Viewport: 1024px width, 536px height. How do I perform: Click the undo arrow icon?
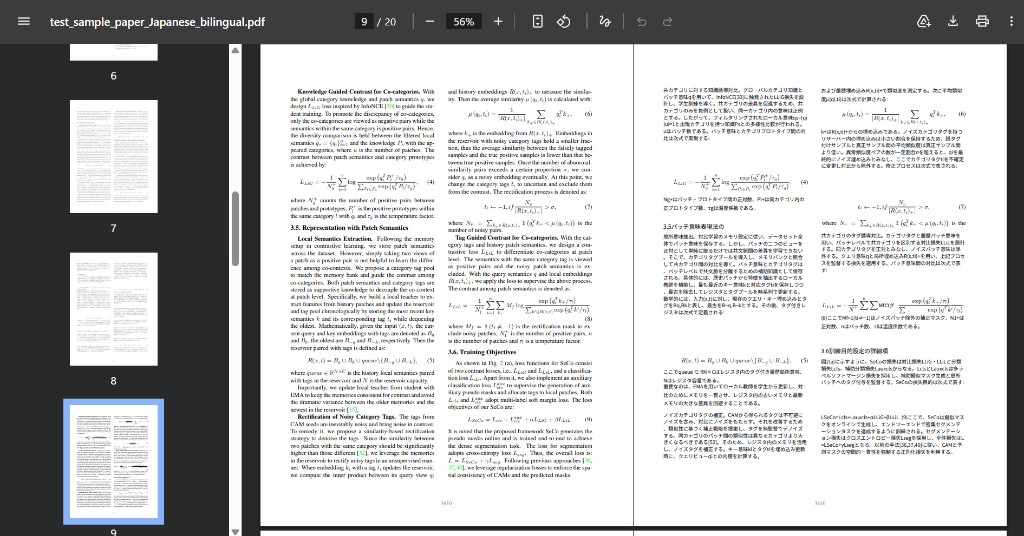pyautogui.click(x=641, y=22)
